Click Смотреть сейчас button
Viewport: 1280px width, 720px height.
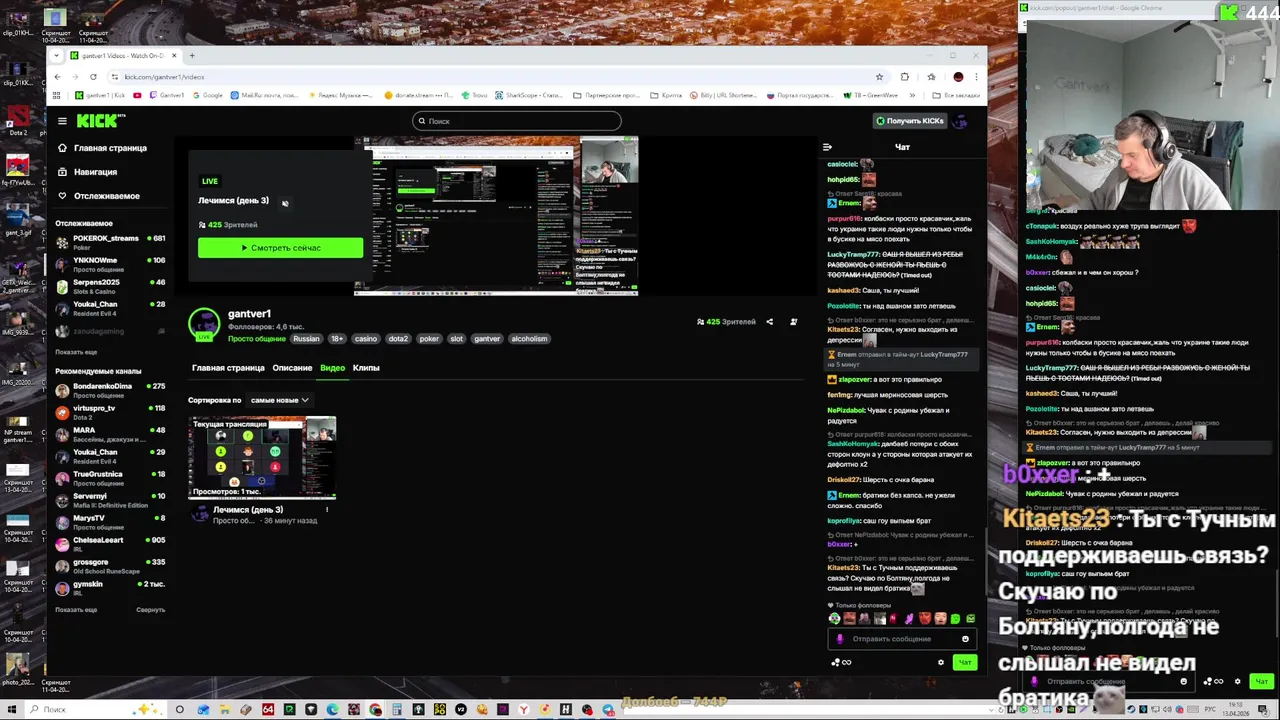coord(280,248)
